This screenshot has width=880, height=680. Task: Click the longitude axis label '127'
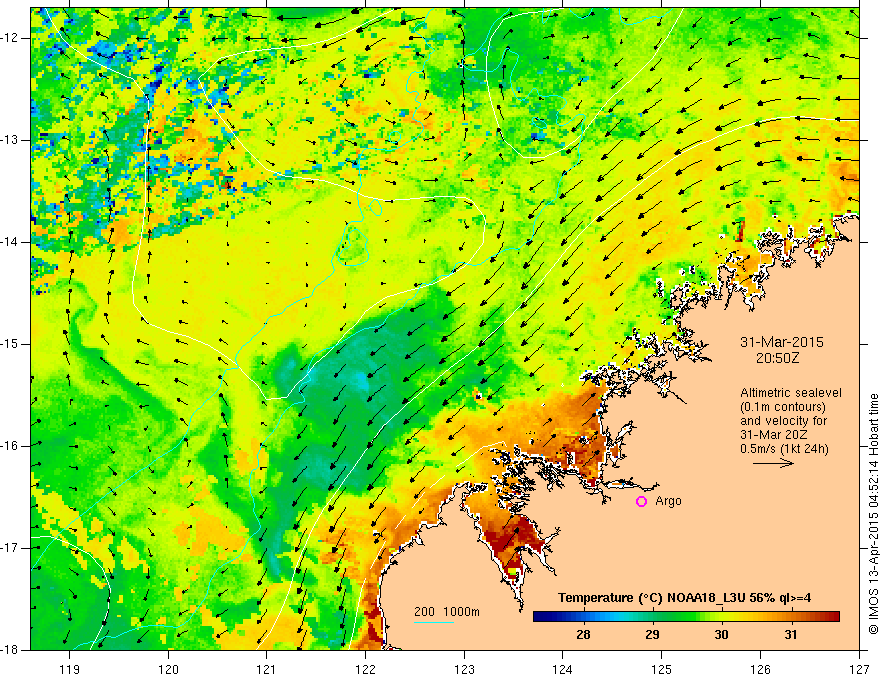tap(859, 669)
